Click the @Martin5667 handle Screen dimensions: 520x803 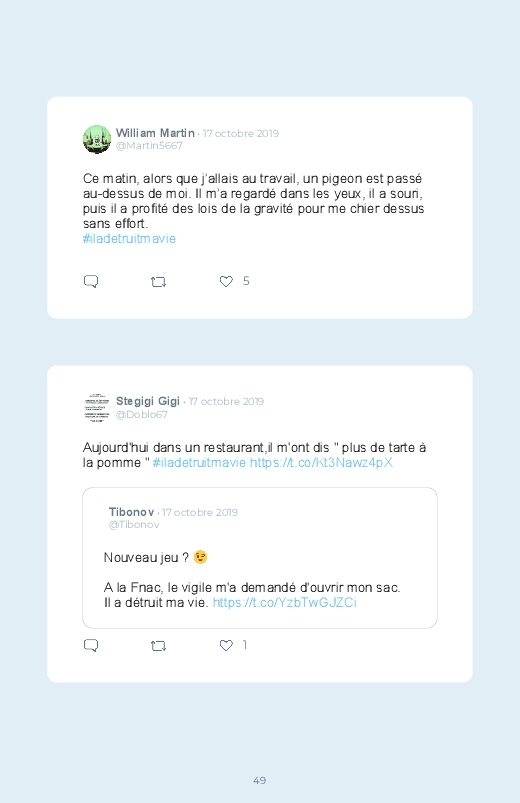(149, 145)
